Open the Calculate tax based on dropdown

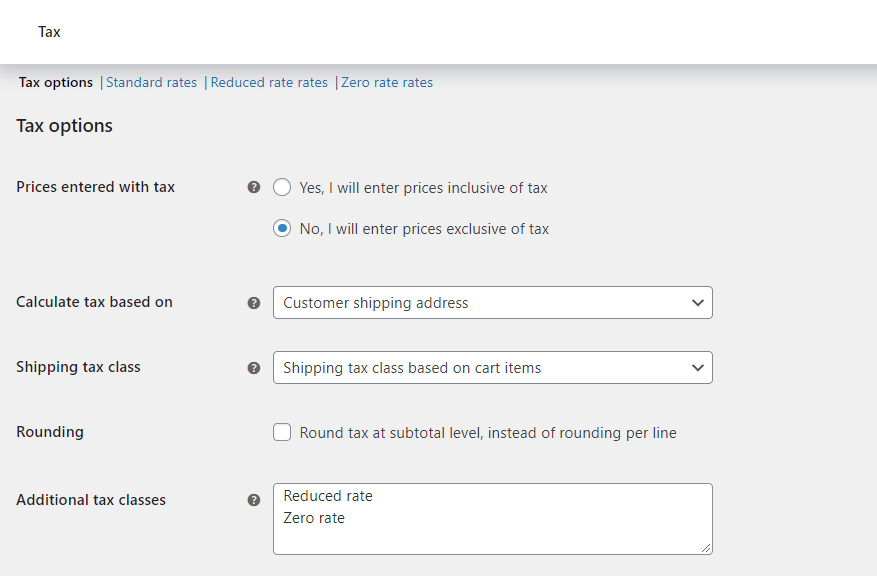tap(492, 302)
